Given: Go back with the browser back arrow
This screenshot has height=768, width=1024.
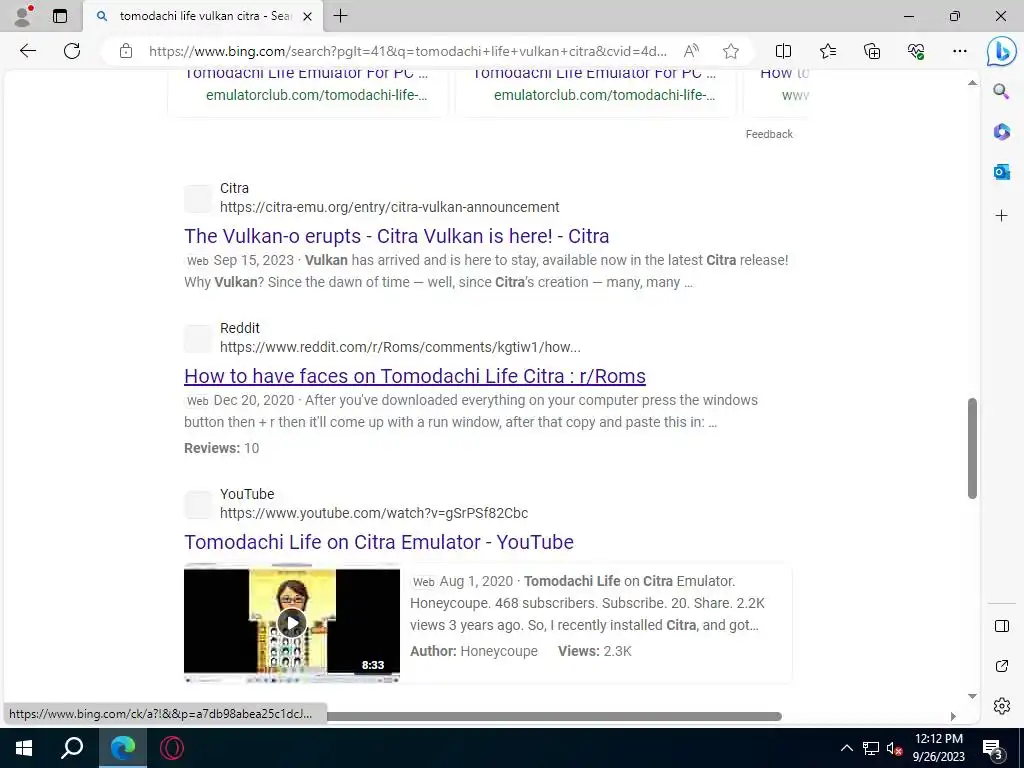Looking at the screenshot, I should 27,51.
